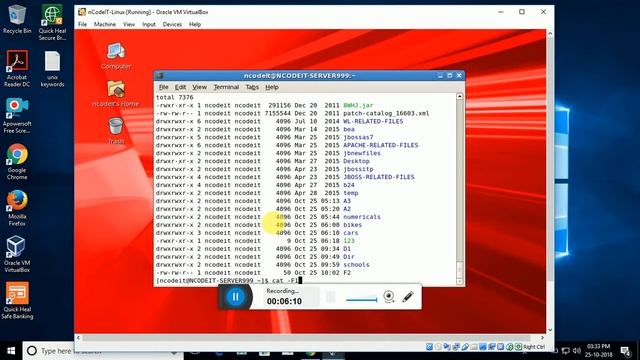Open the terminal View menu
Viewport: 640px width, 360px height.
[200, 87]
